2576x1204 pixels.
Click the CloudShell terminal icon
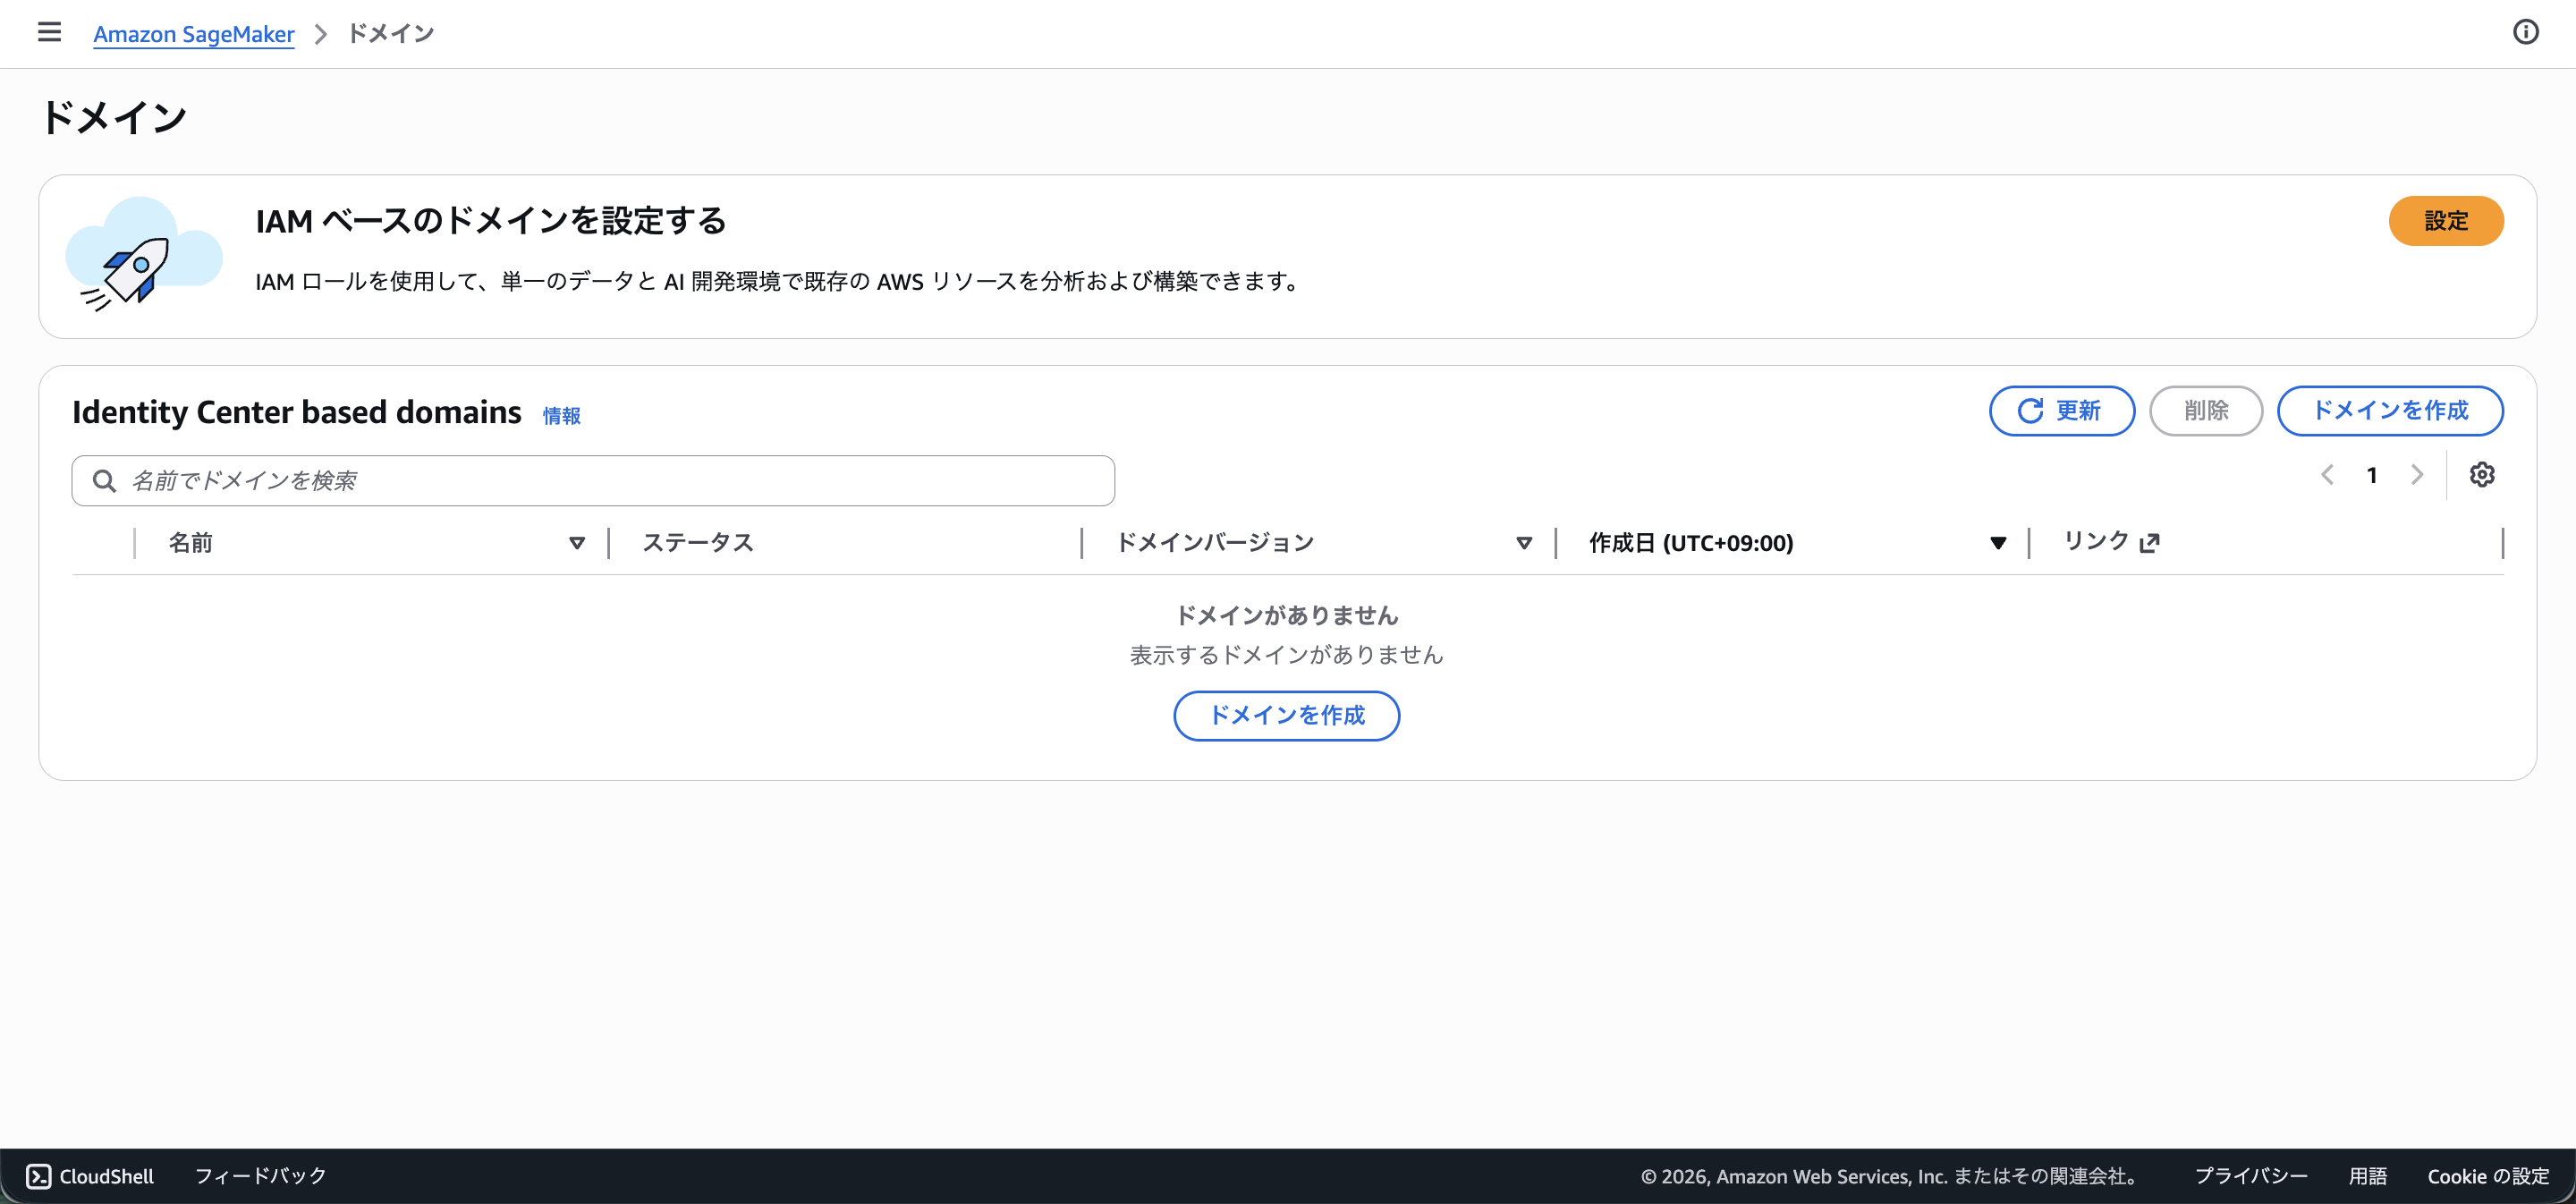point(38,1176)
